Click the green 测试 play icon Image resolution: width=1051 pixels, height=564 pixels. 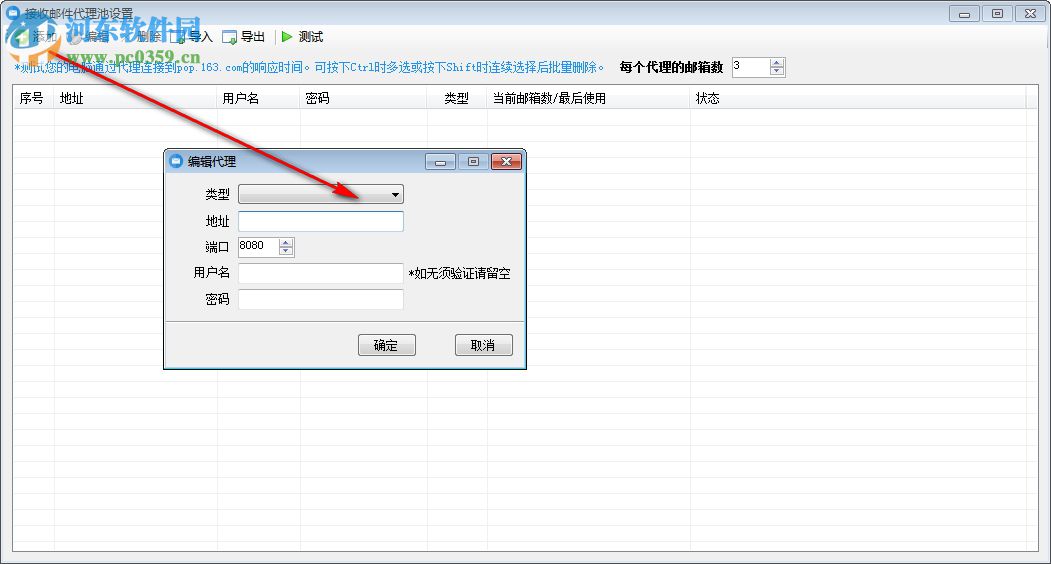click(x=287, y=37)
